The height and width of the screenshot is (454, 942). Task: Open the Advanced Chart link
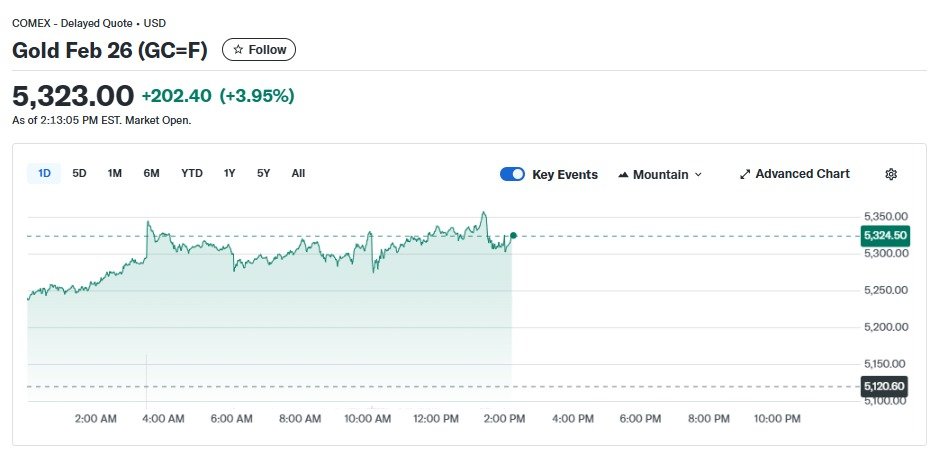[x=802, y=174]
